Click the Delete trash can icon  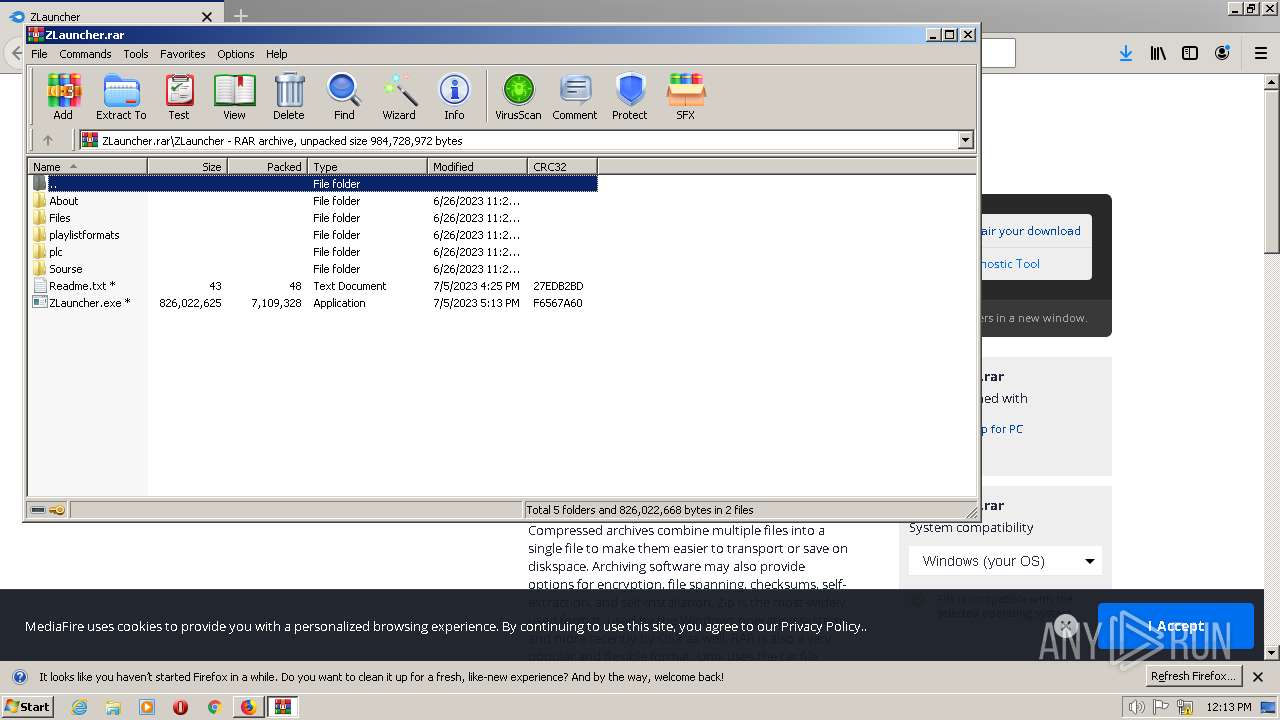point(289,97)
